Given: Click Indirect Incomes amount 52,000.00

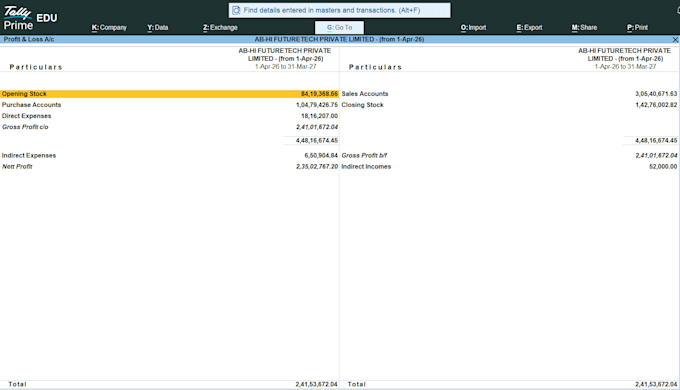Looking at the screenshot, I should click(663, 167).
